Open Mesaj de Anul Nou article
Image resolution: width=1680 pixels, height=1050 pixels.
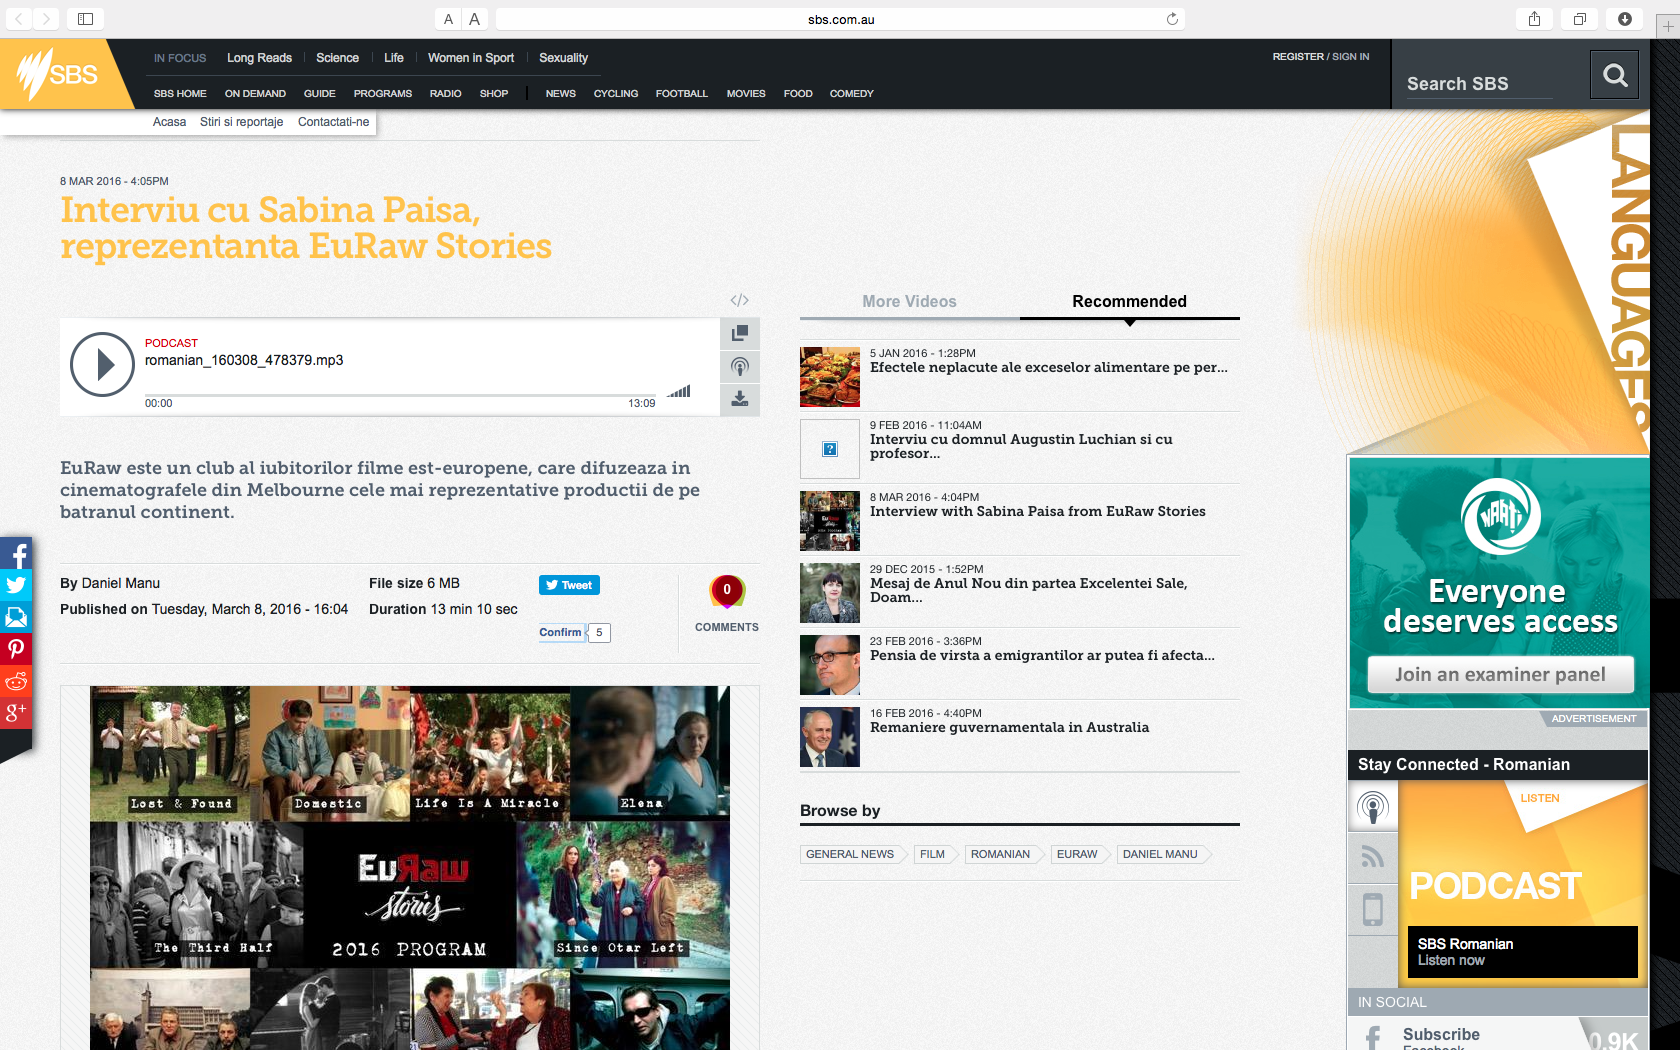coord(1028,590)
